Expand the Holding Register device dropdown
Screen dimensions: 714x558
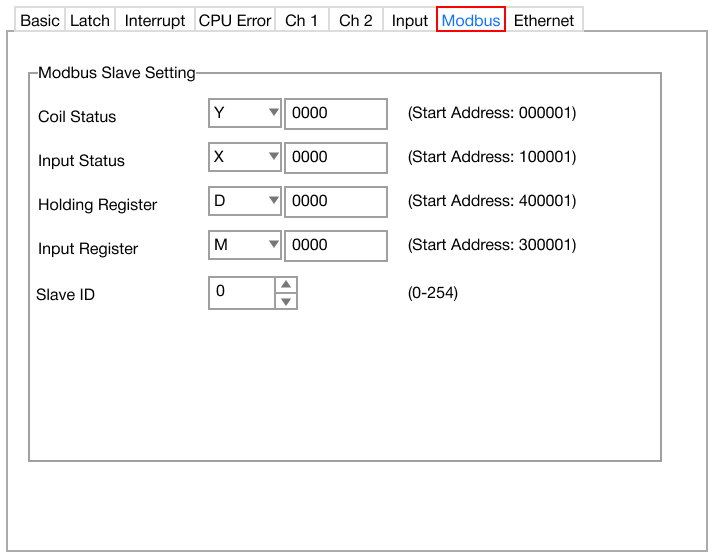(x=245, y=202)
